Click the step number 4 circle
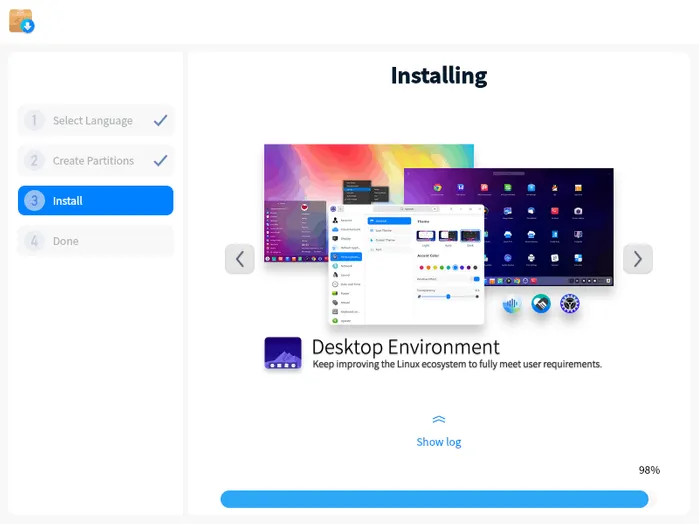Viewport: 699px width, 524px height. [34, 241]
